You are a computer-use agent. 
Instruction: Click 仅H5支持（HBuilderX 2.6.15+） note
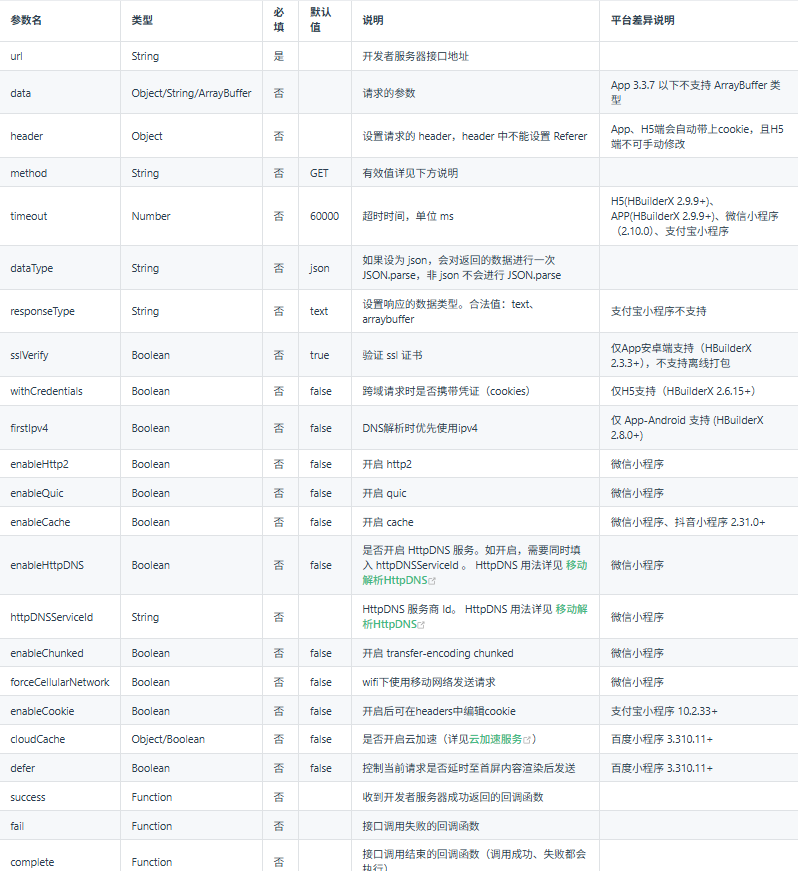click(x=683, y=391)
